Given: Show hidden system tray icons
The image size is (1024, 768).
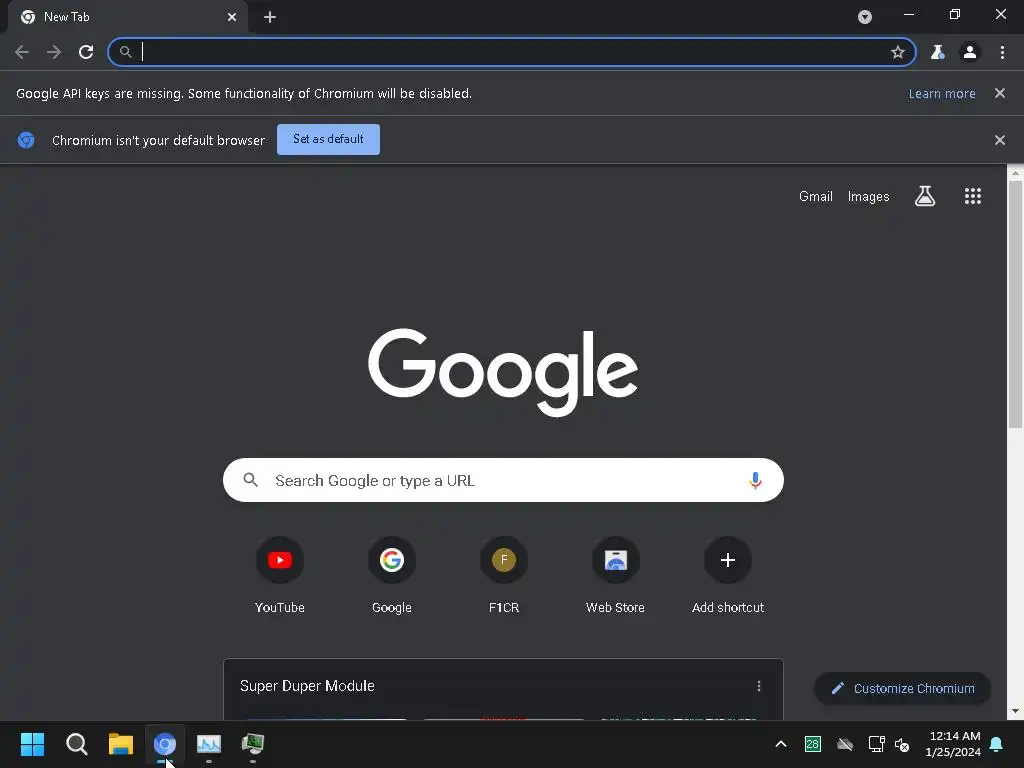Looking at the screenshot, I should point(780,744).
